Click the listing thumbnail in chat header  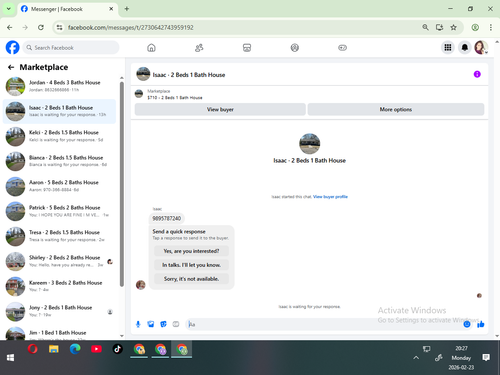143,74
